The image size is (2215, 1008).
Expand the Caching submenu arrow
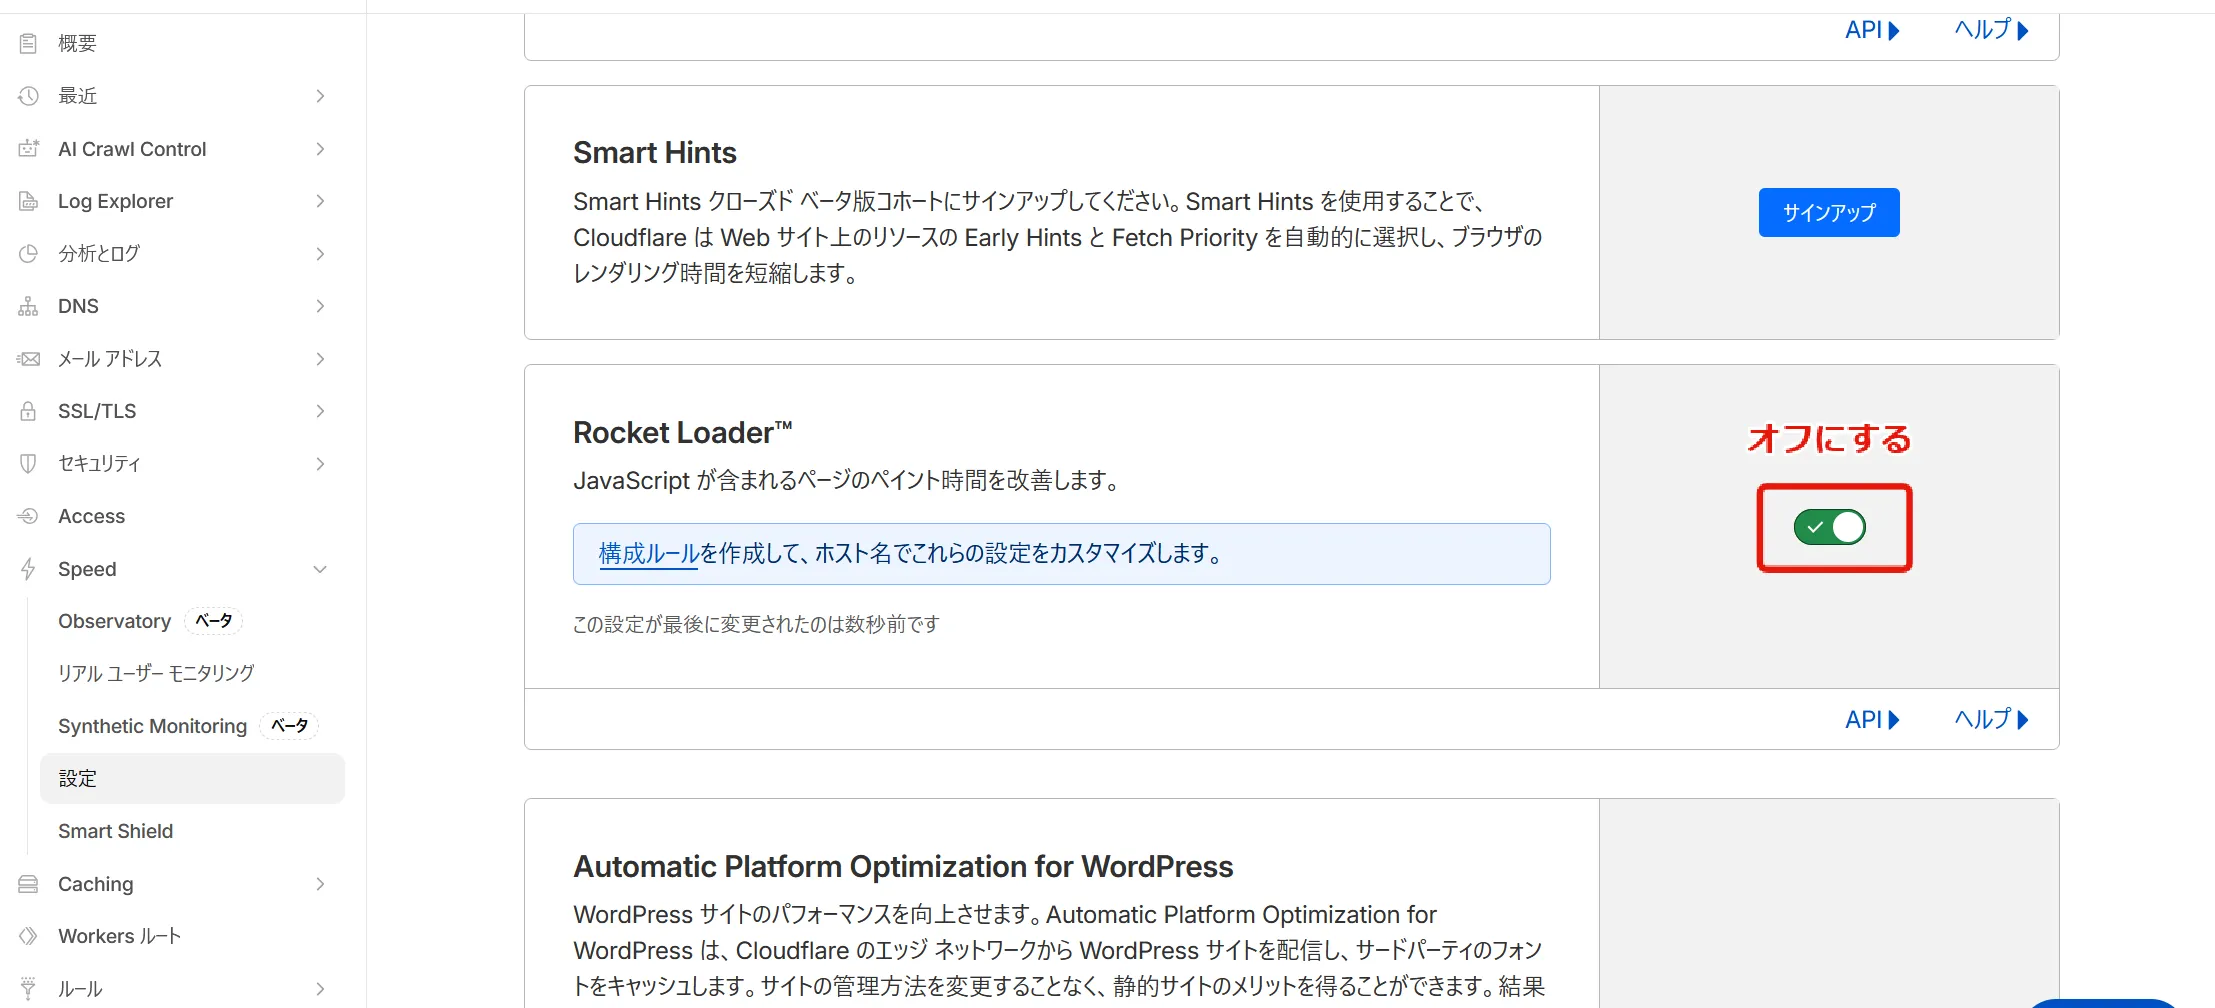[x=320, y=884]
